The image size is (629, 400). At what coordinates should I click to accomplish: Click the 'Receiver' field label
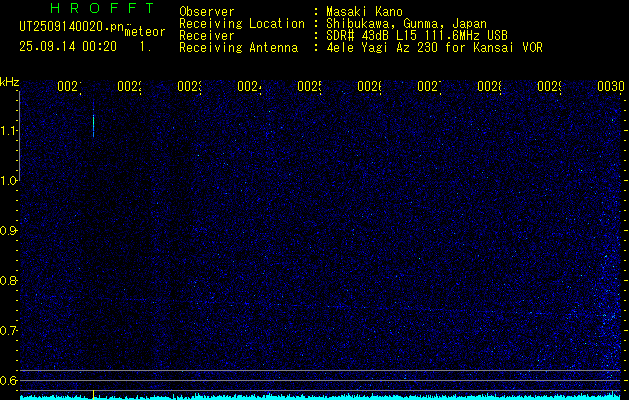(x=207, y=36)
